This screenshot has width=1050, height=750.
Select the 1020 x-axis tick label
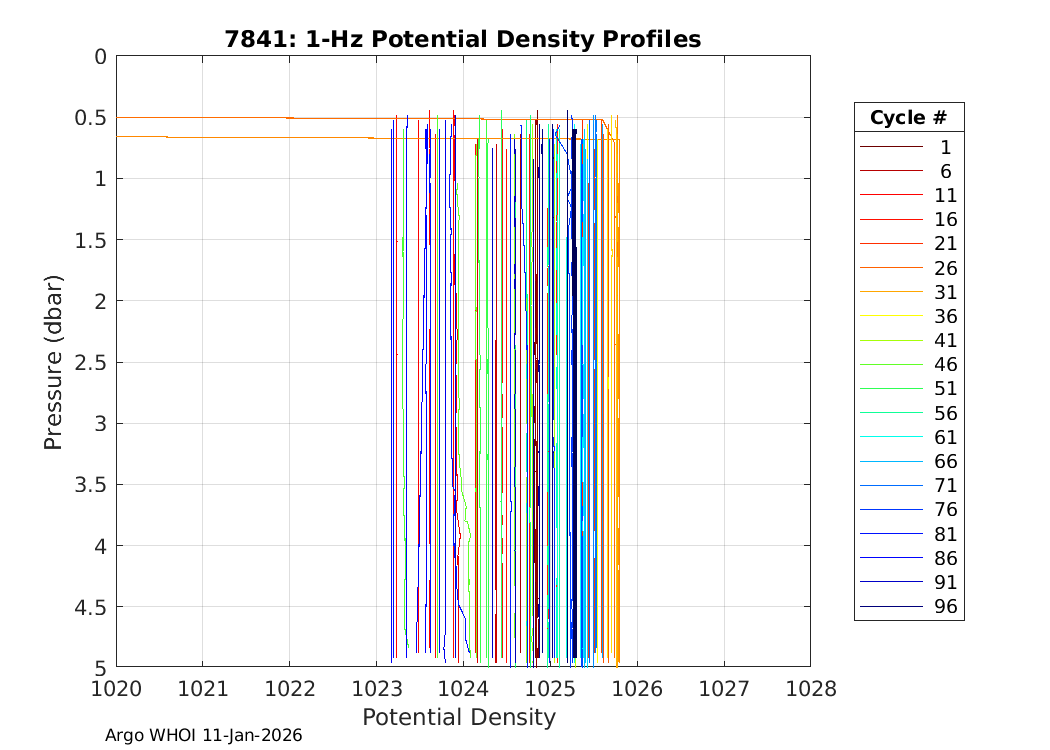pos(116,688)
